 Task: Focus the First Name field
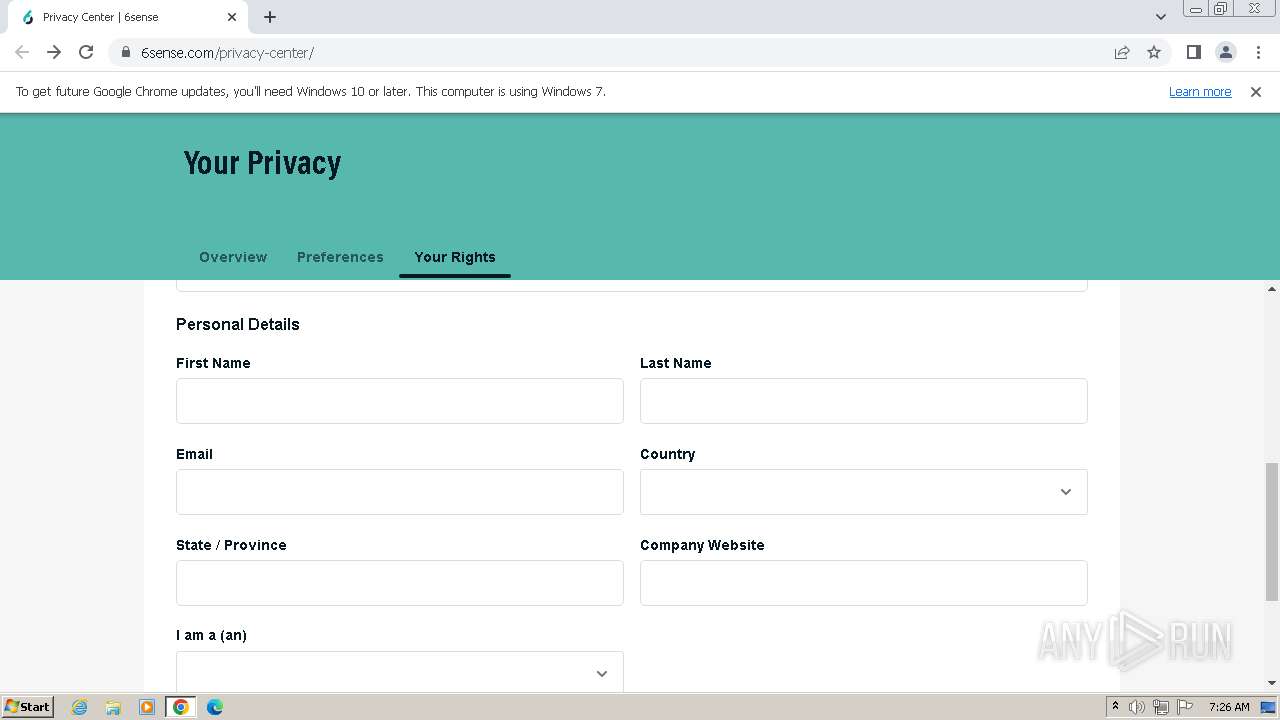tap(400, 401)
